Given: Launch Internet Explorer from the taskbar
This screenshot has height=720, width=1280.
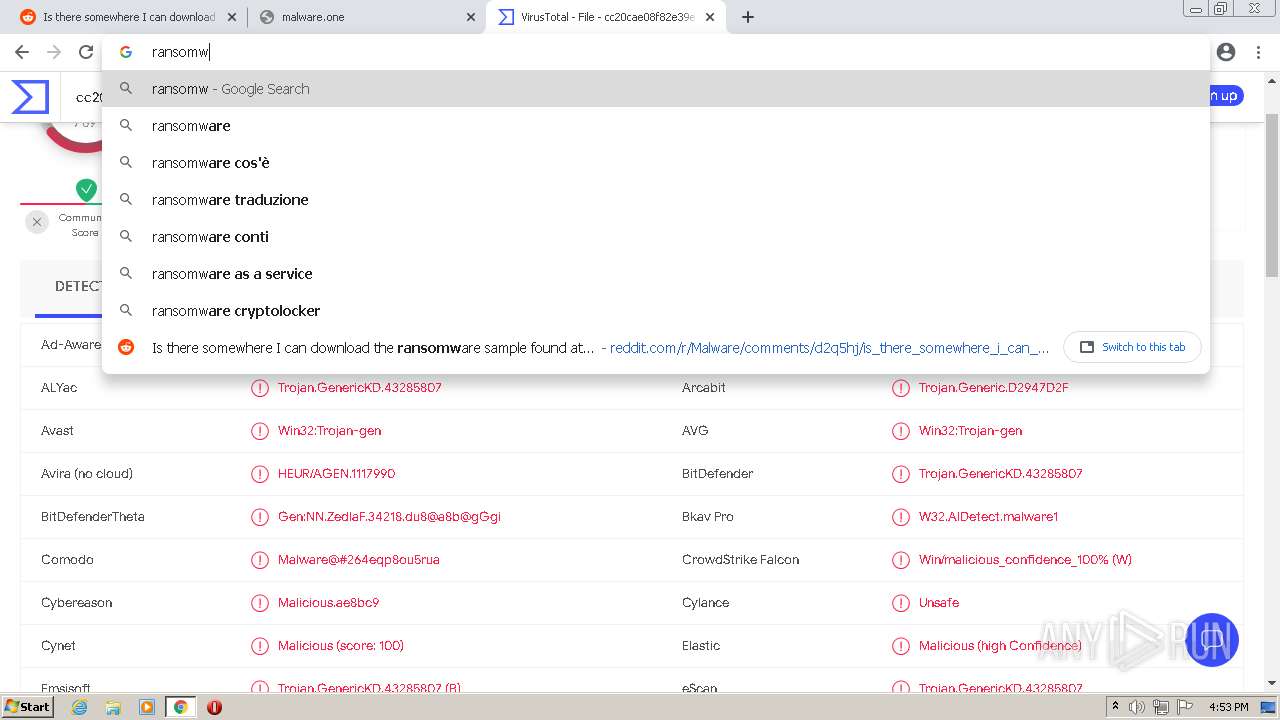Looking at the screenshot, I should (x=80, y=707).
